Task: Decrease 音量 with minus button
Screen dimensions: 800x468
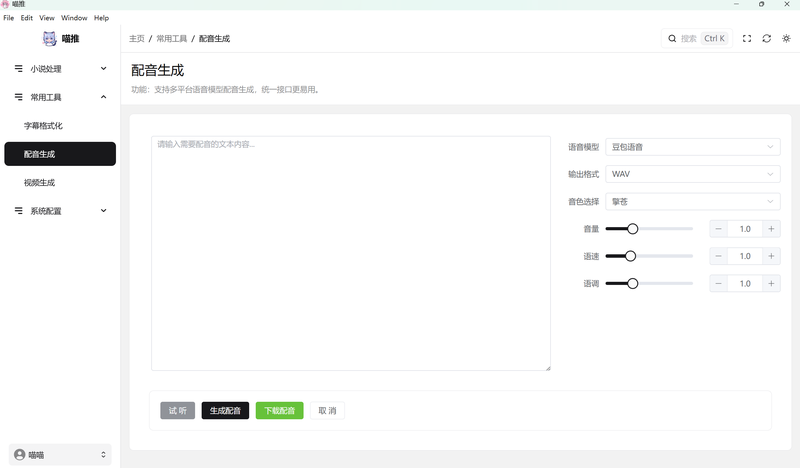Action: click(718, 229)
